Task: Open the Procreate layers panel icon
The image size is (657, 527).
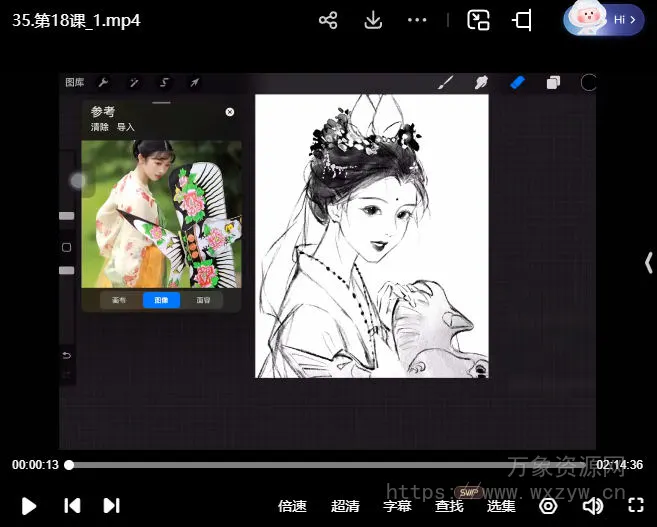Action: [x=553, y=83]
